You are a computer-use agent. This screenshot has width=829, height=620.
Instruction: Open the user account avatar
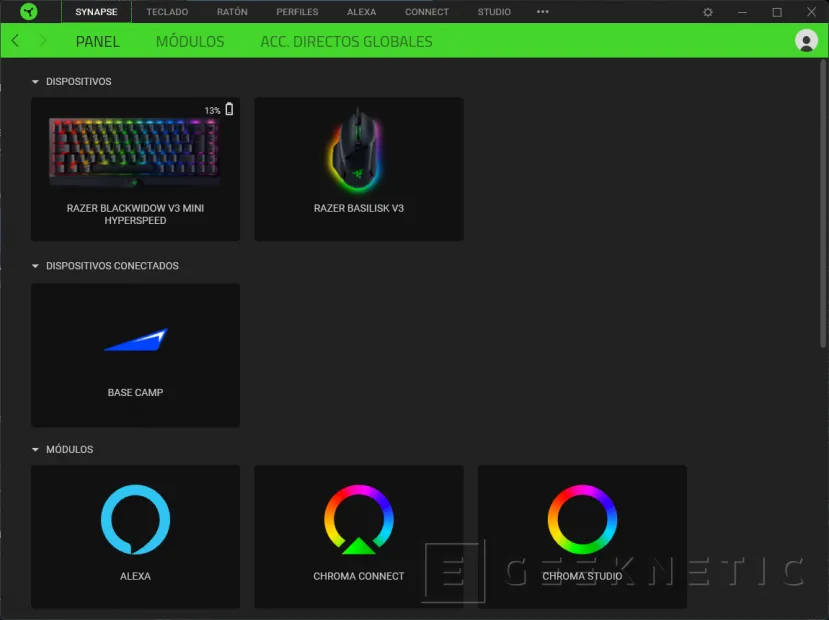[806, 41]
